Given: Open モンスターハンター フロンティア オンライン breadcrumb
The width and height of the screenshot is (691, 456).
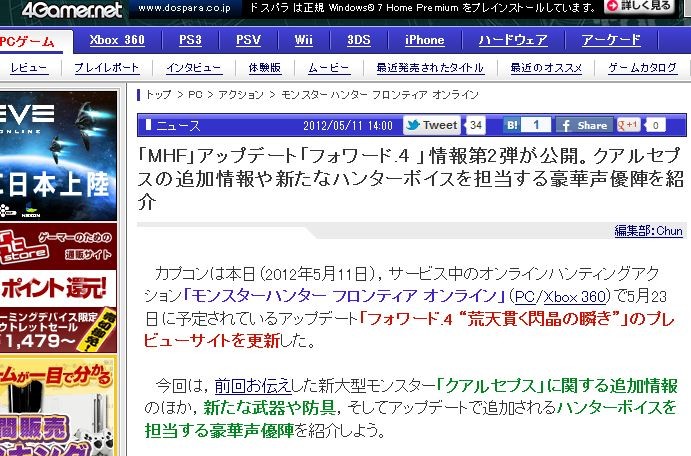Looking at the screenshot, I should coord(380,95).
